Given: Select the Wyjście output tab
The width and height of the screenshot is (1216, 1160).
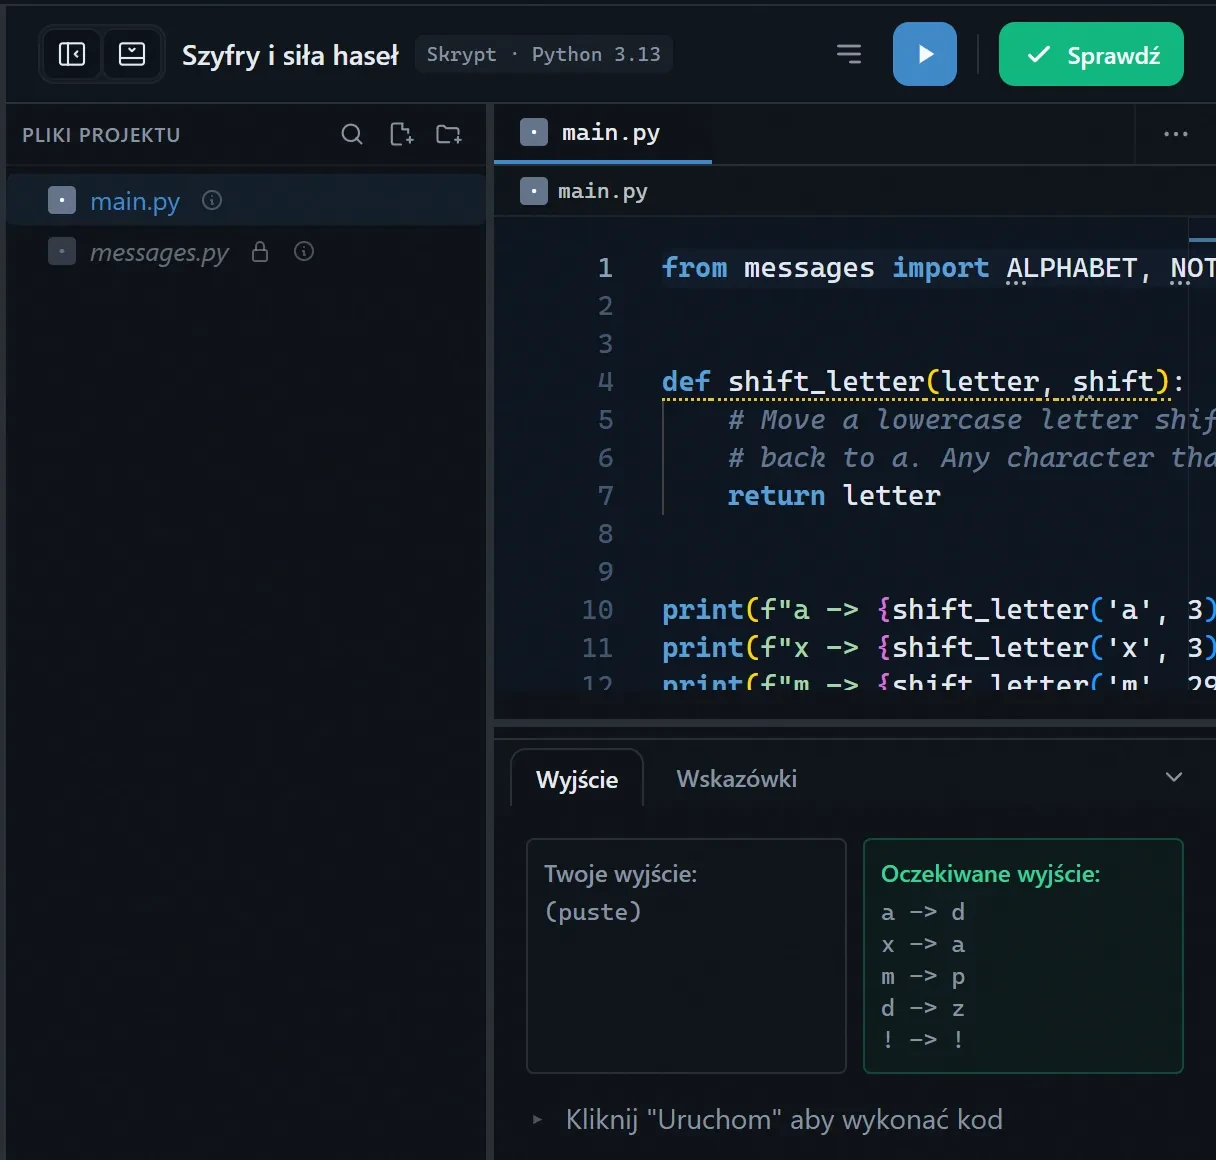Looking at the screenshot, I should tap(577, 779).
